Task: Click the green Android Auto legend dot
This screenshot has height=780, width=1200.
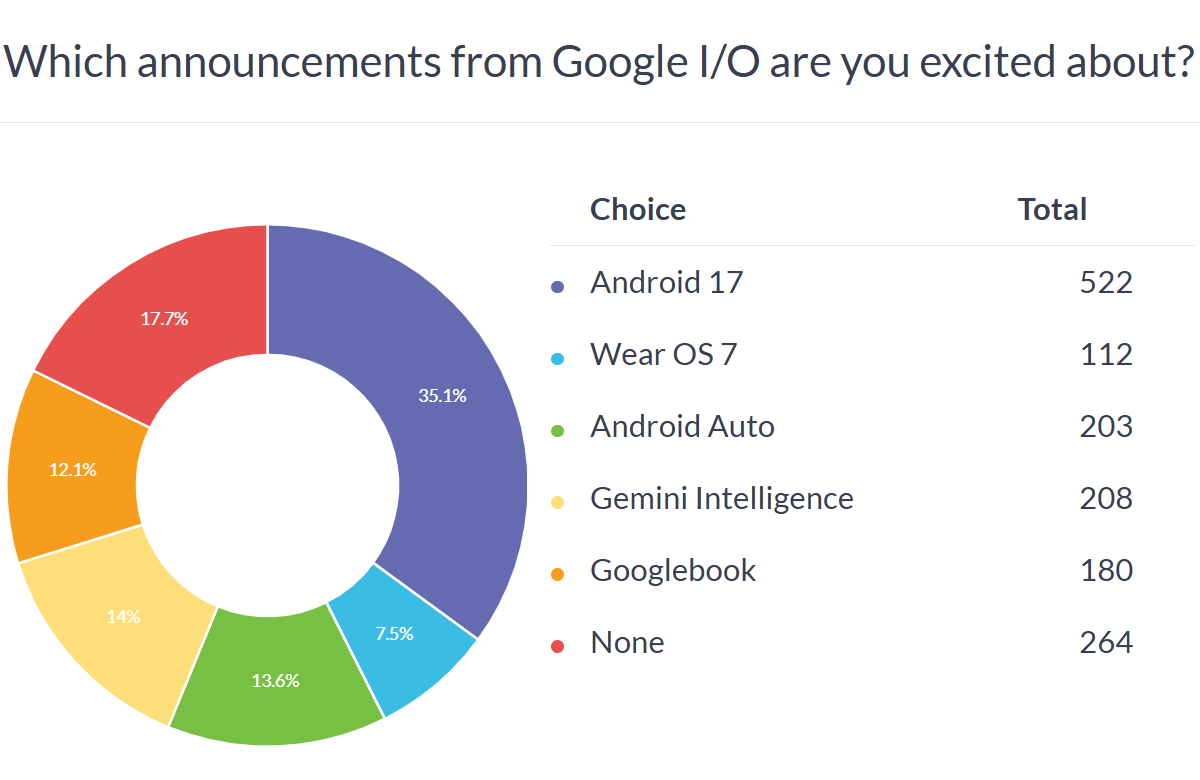Action: point(558,431)
